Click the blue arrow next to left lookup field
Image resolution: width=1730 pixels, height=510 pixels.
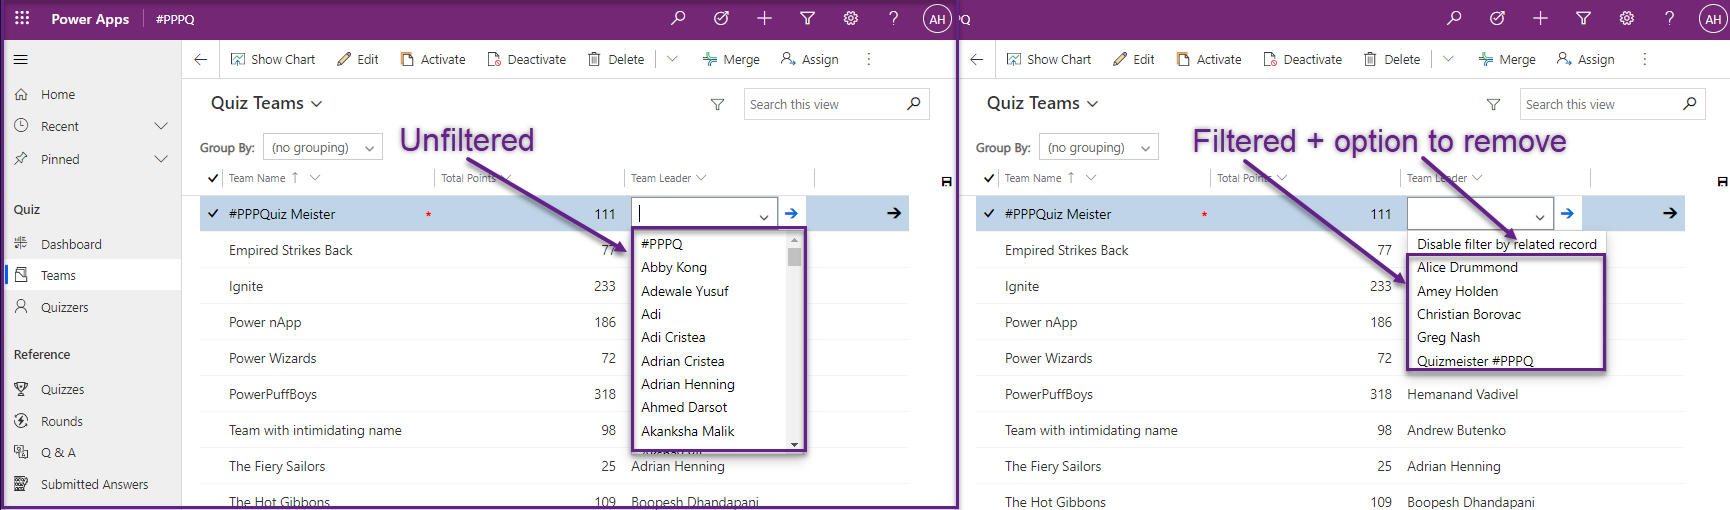click(791, 213)
